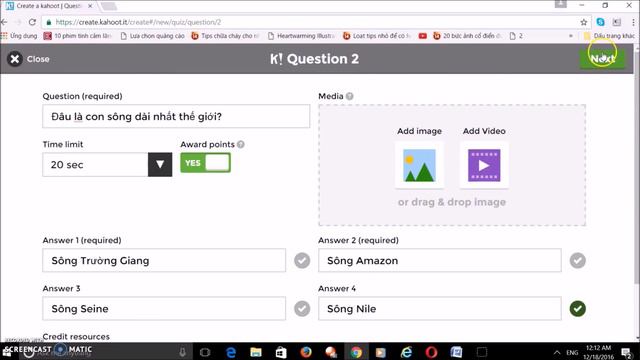
Task: Open the Chrome menu three dots
Action: pyautogui.click(x=633, y=22)
